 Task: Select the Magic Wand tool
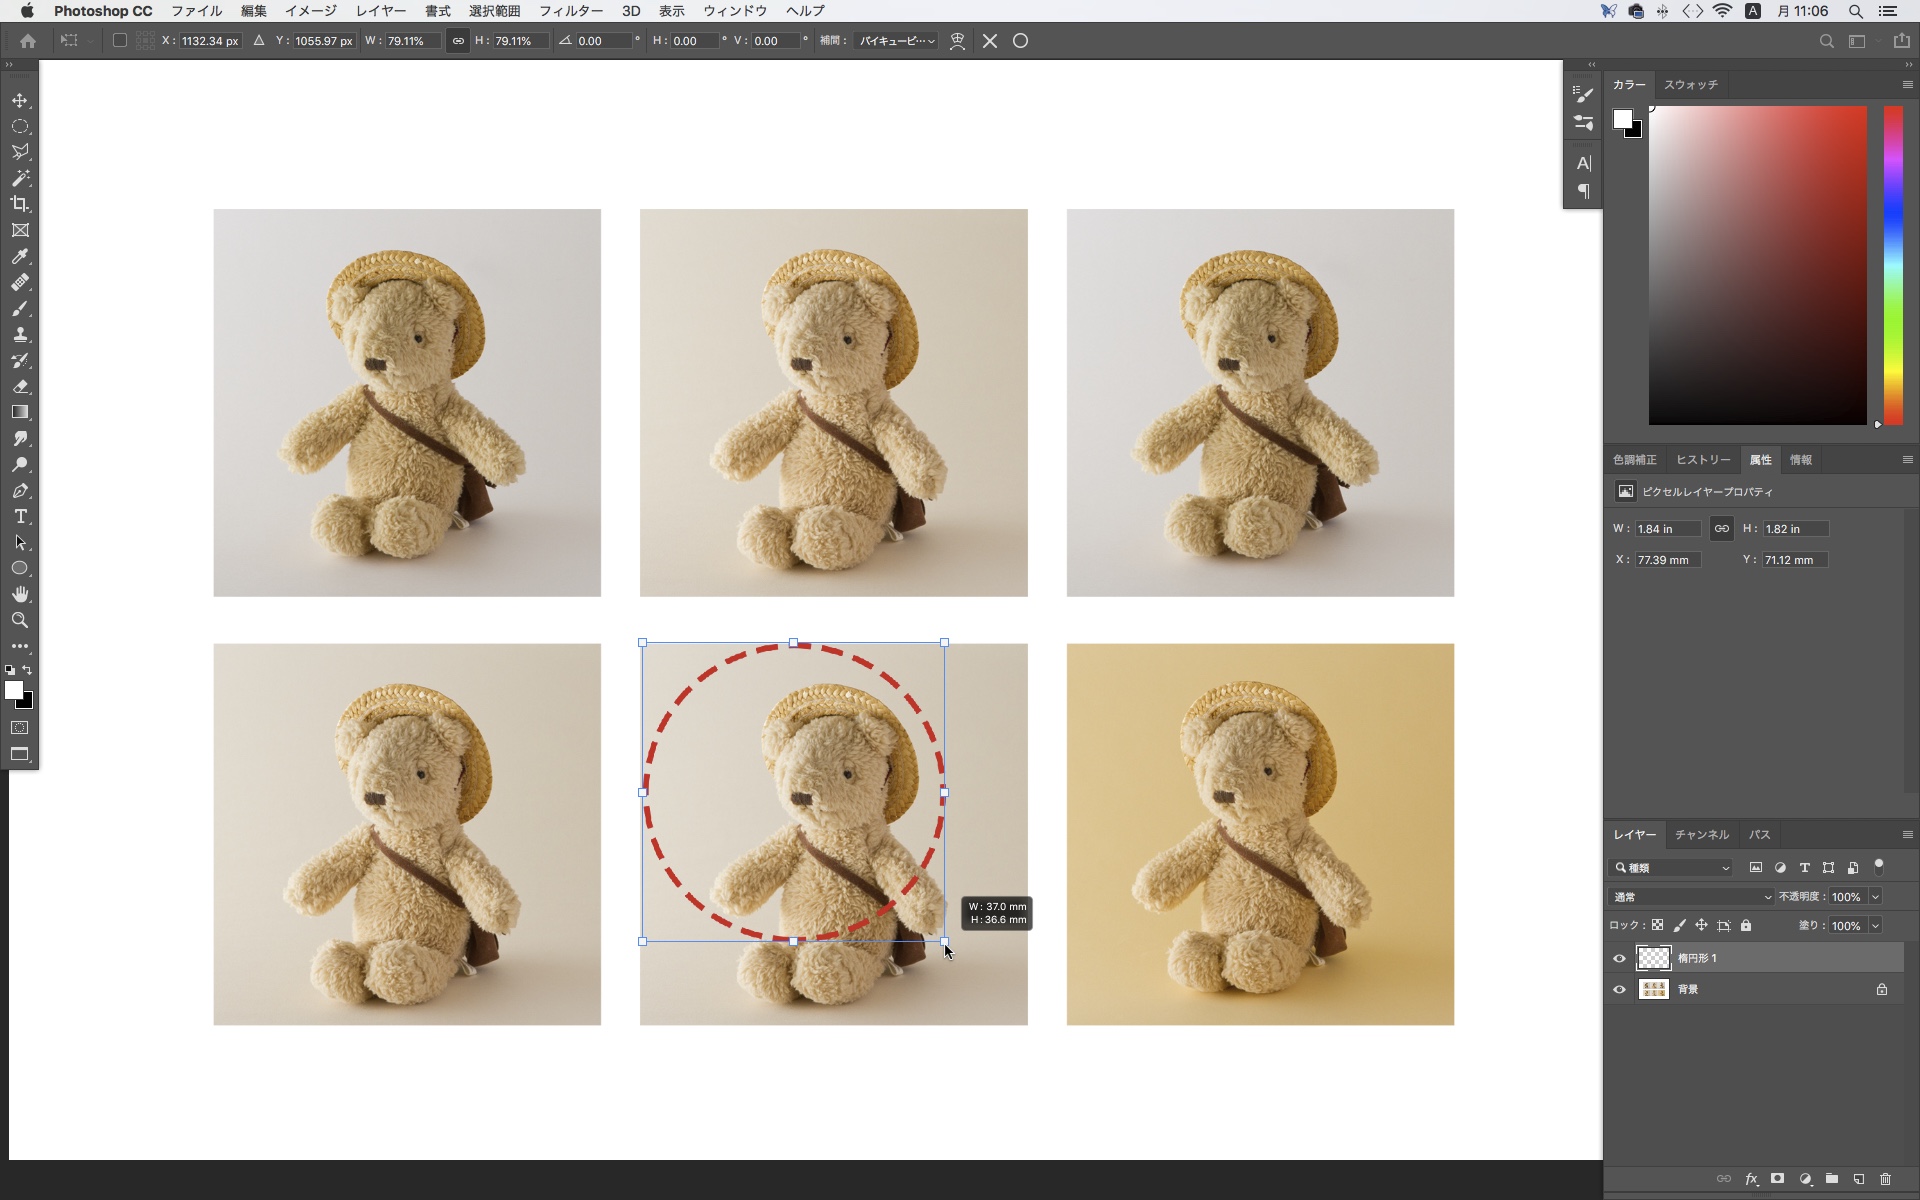[20, 178]
